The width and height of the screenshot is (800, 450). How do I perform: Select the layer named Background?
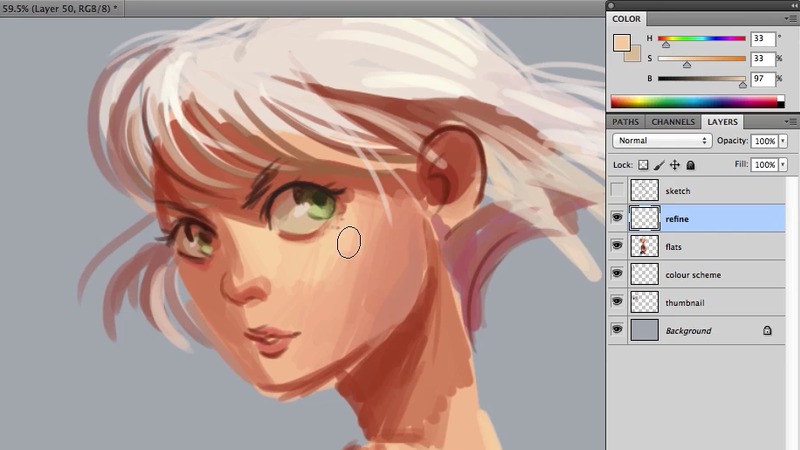pos(688,331)
